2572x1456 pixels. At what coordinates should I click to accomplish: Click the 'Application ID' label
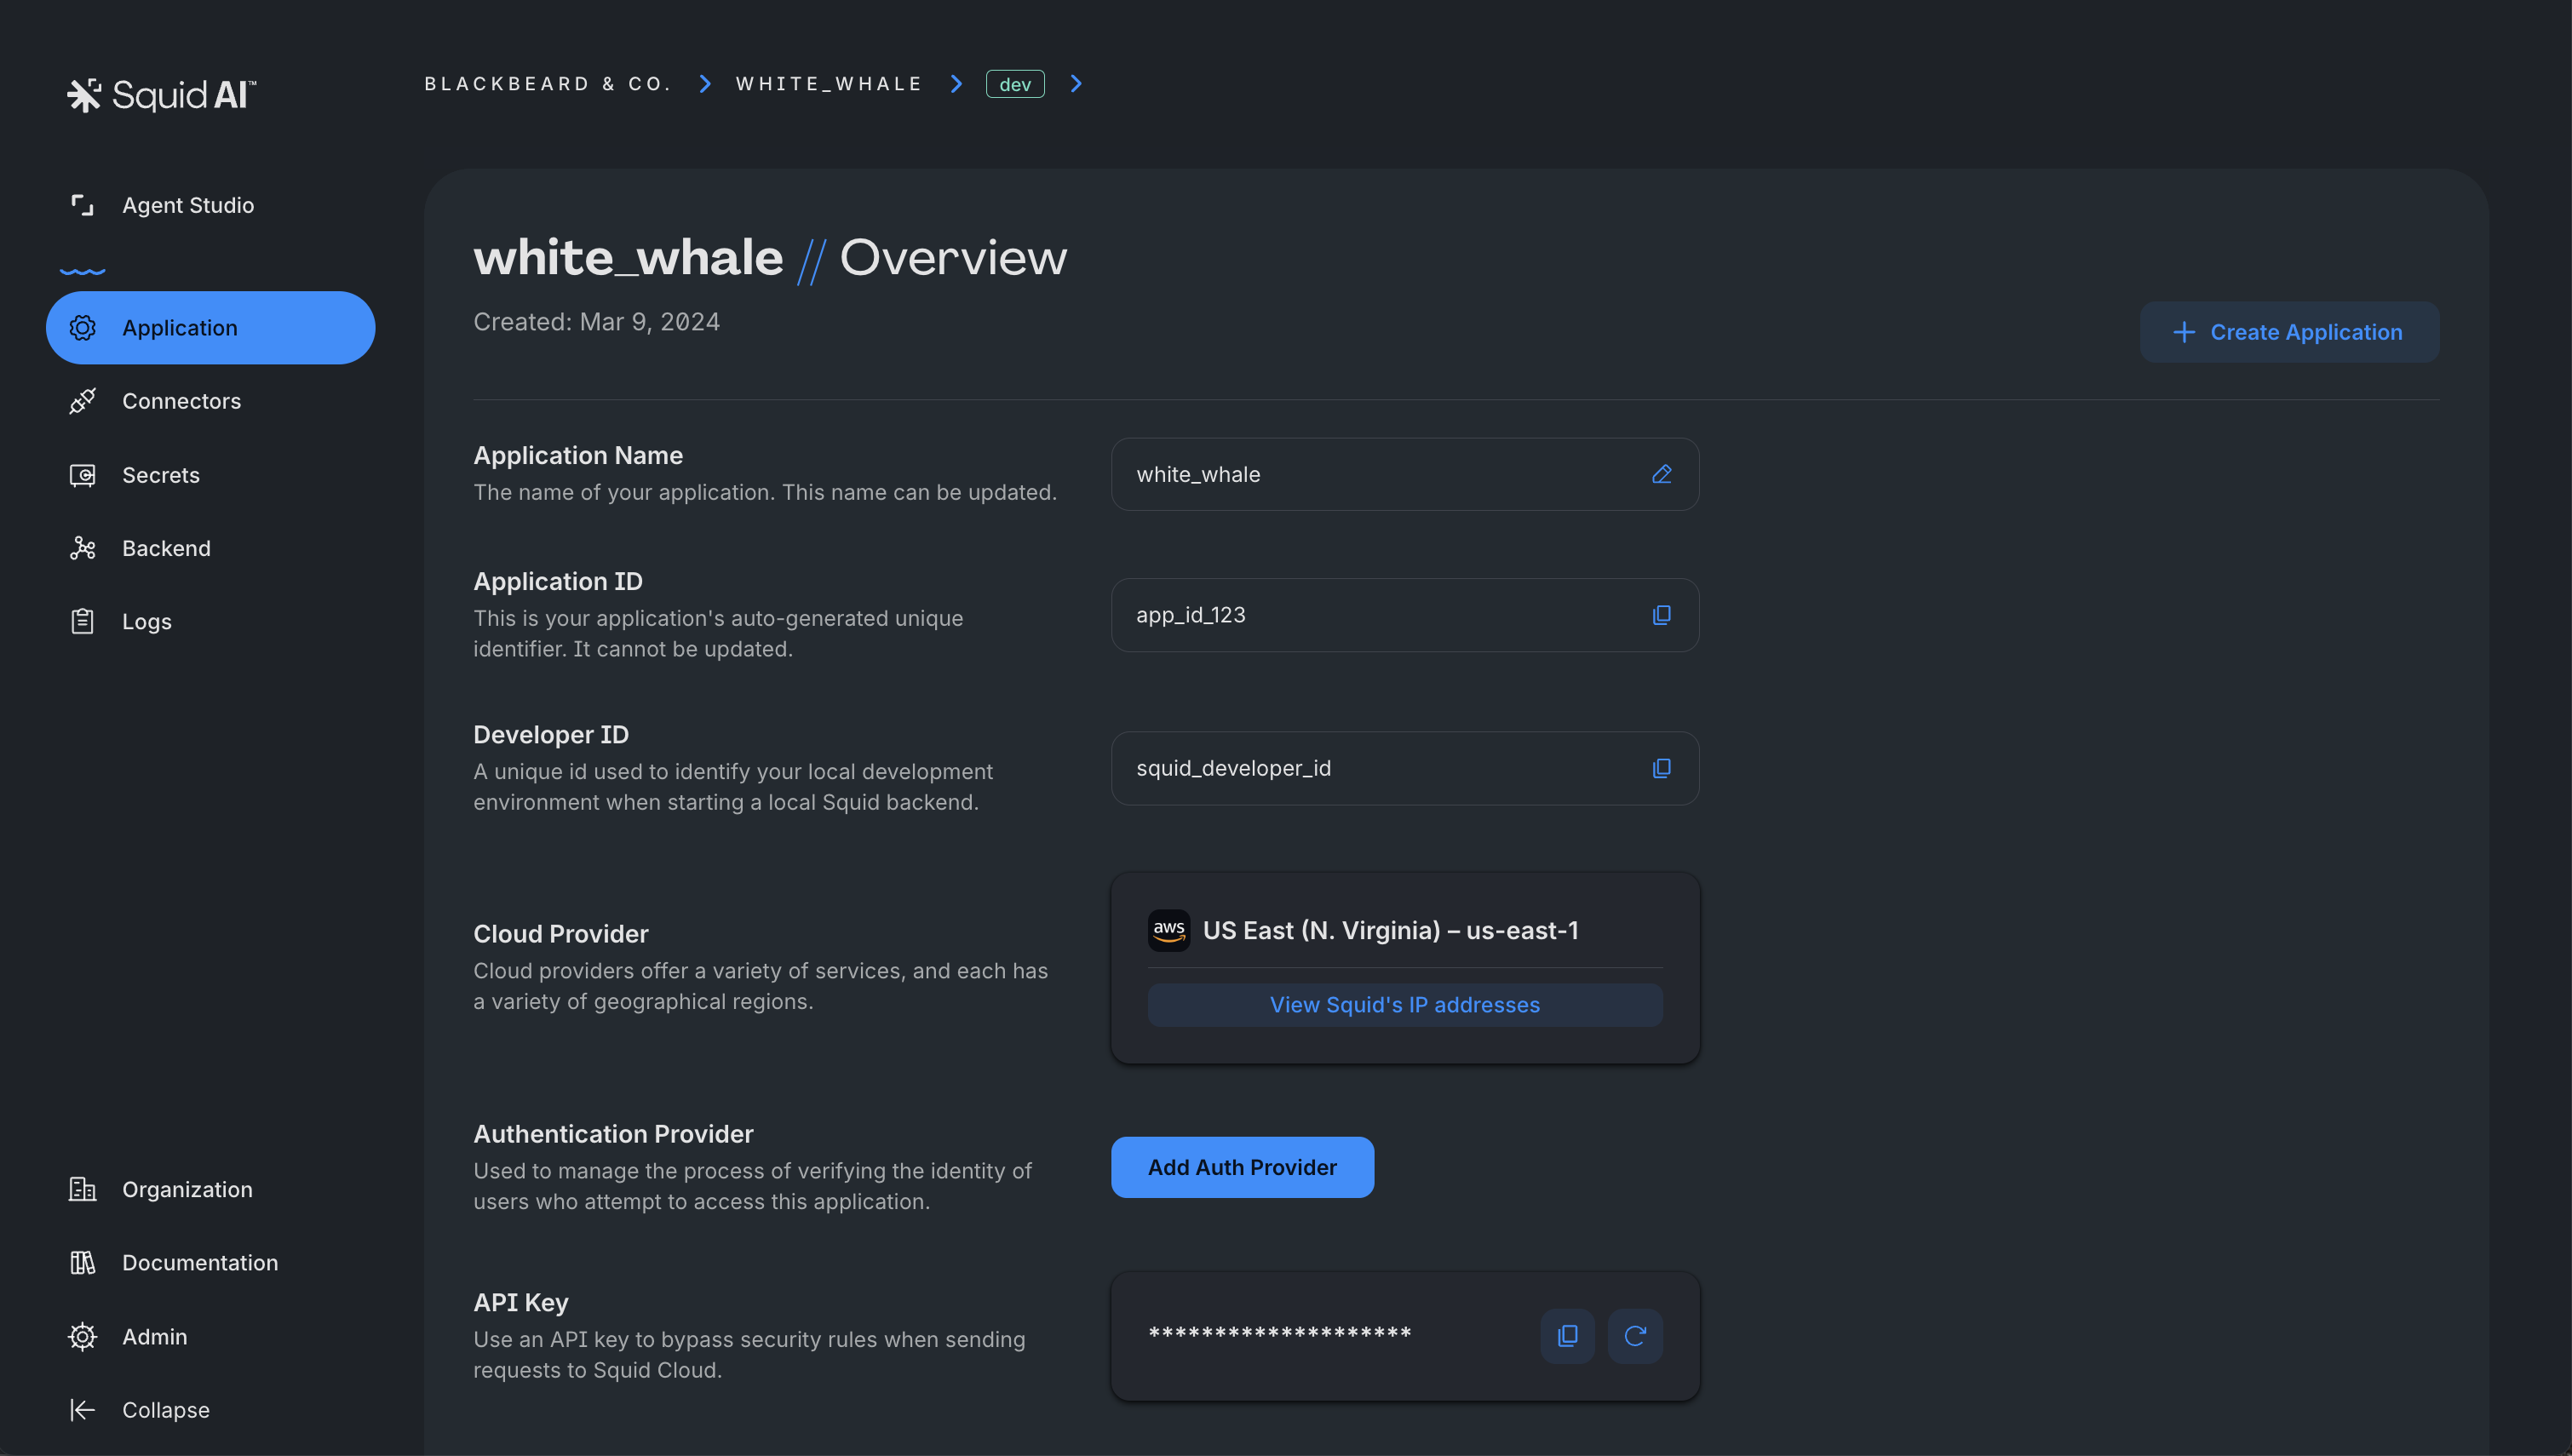tap(558, 581)
